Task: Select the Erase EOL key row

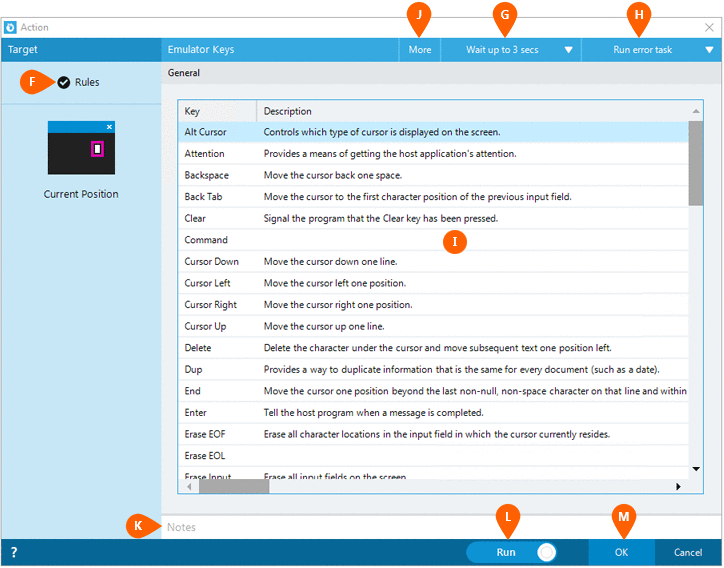Action: point(434,457)
